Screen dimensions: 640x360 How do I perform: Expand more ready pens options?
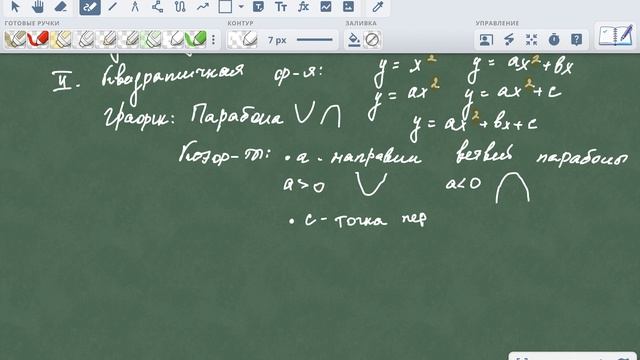coord(213,40)
